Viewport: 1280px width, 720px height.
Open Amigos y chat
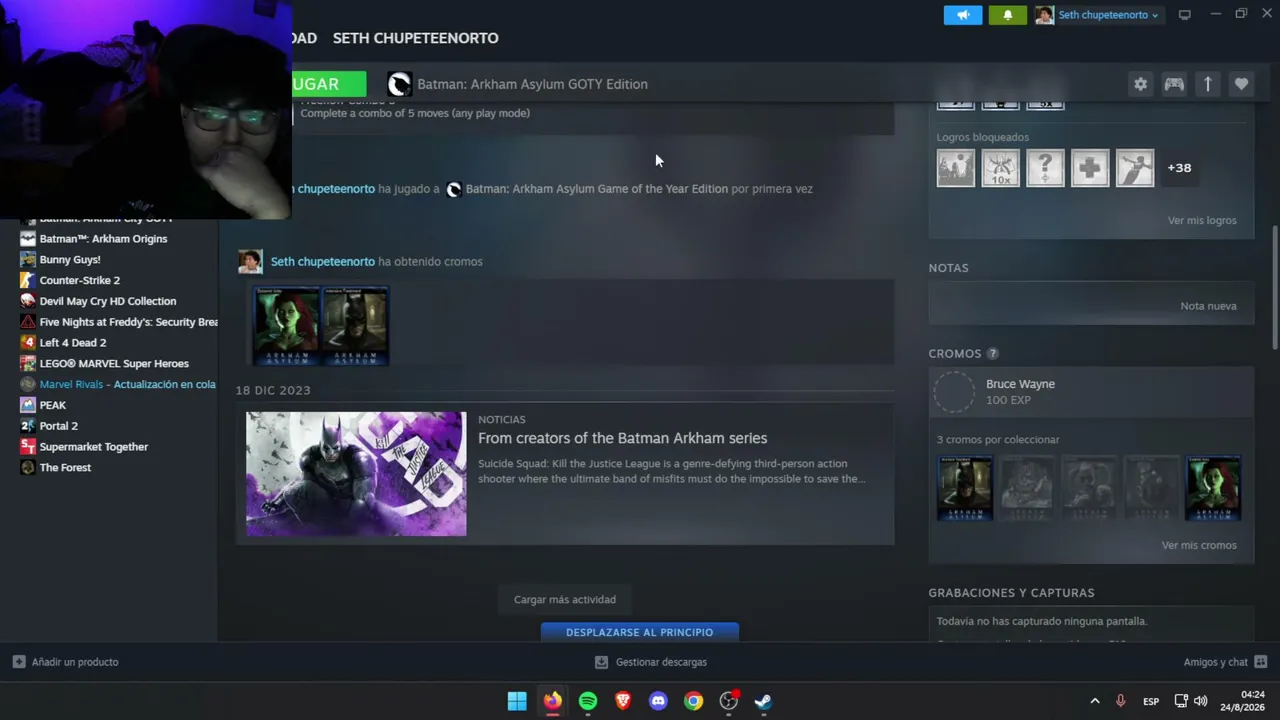(1216, 662)
